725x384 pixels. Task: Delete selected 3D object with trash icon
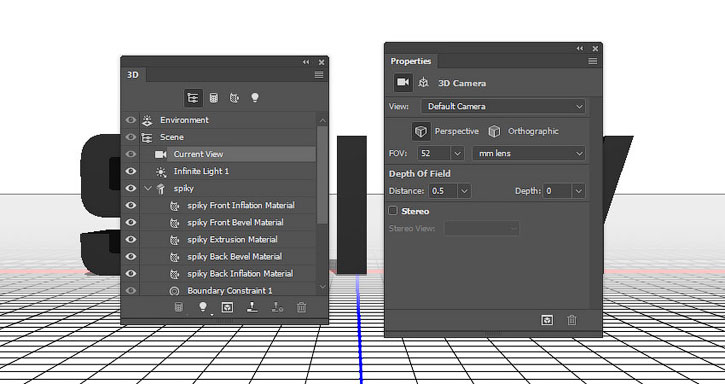(x=301, y=307)
